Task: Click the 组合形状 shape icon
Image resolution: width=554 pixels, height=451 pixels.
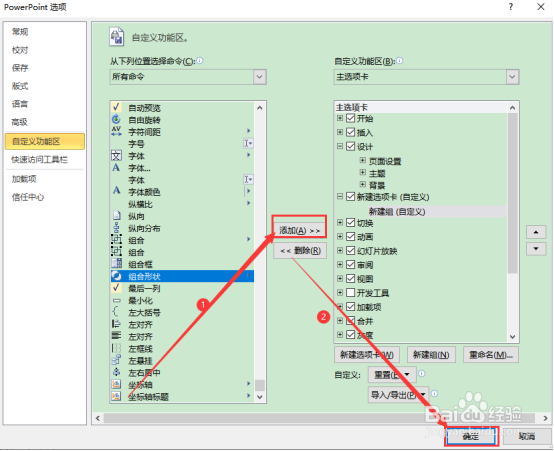Action: point(116,276)
